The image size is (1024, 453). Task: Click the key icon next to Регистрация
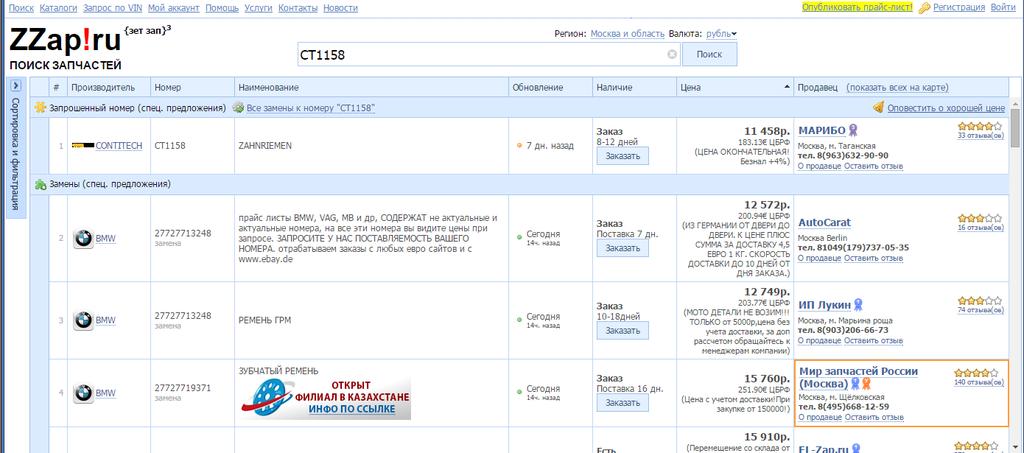[924, 8]
